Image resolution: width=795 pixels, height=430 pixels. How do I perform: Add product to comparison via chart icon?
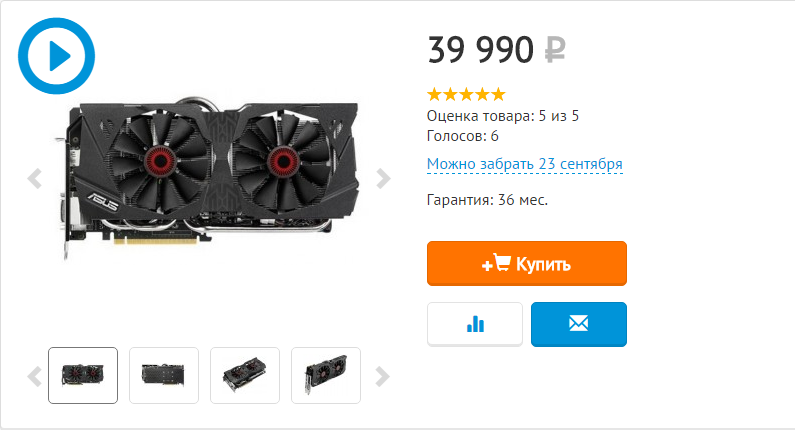tap(475, 324)
